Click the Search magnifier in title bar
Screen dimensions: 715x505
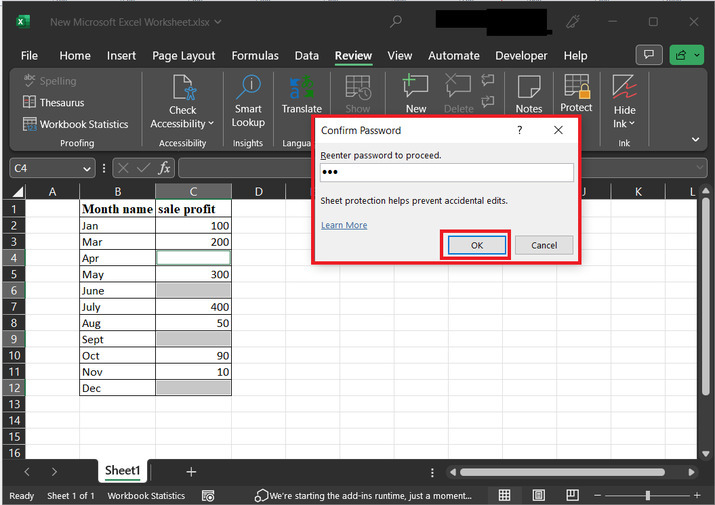(x=397, y=21)
